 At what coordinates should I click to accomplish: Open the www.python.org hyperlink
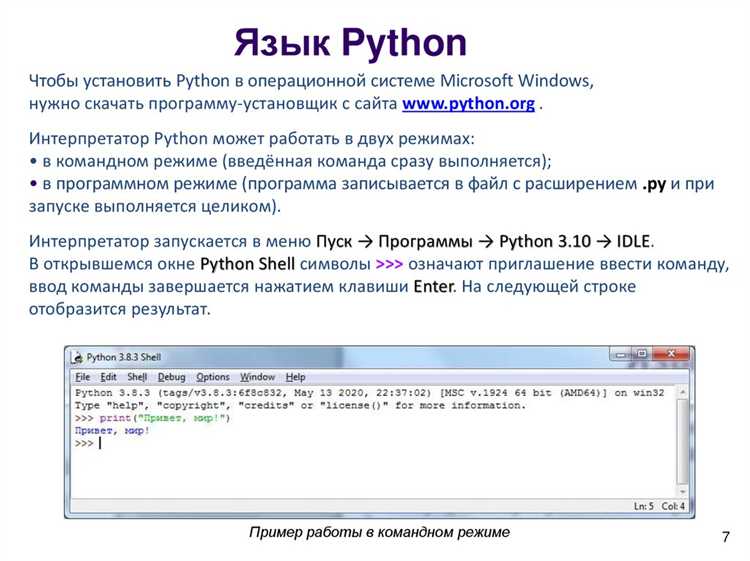click(x=468, y=103)
